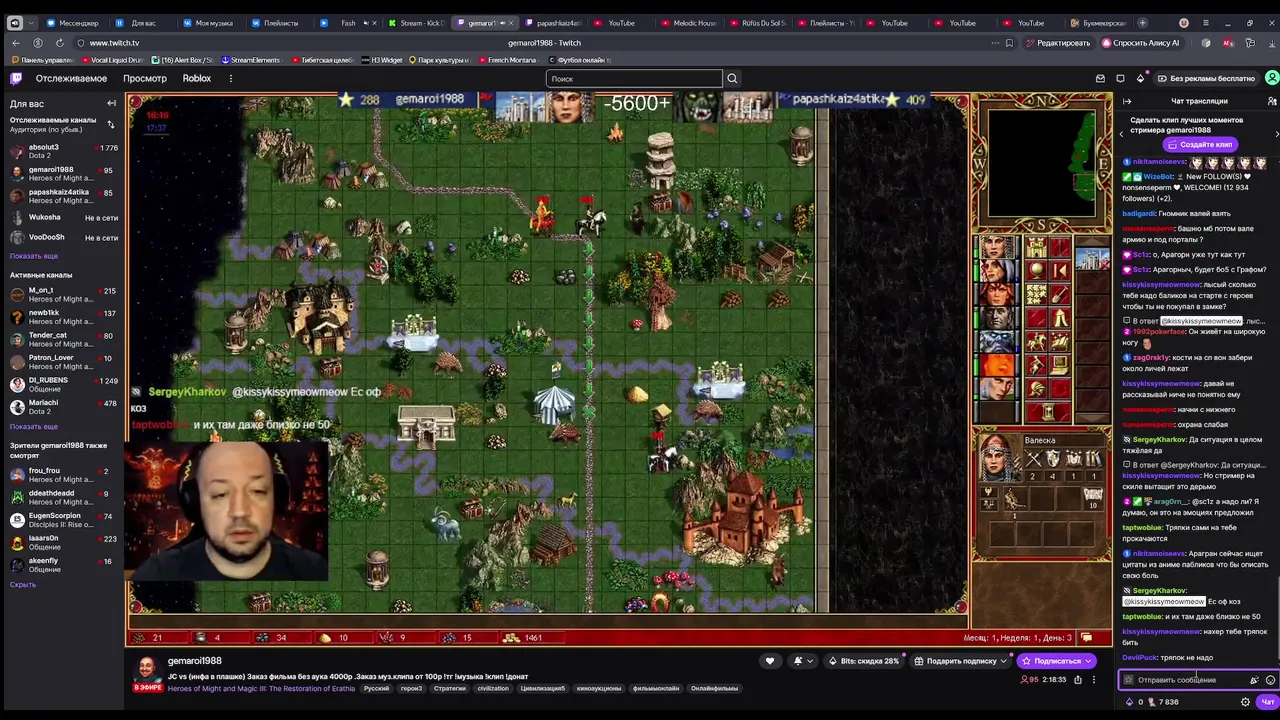Viewport: 1280px width, 720px height.
Task: Open laaarsOn channel in sidebar
Action: coord(62,542)
